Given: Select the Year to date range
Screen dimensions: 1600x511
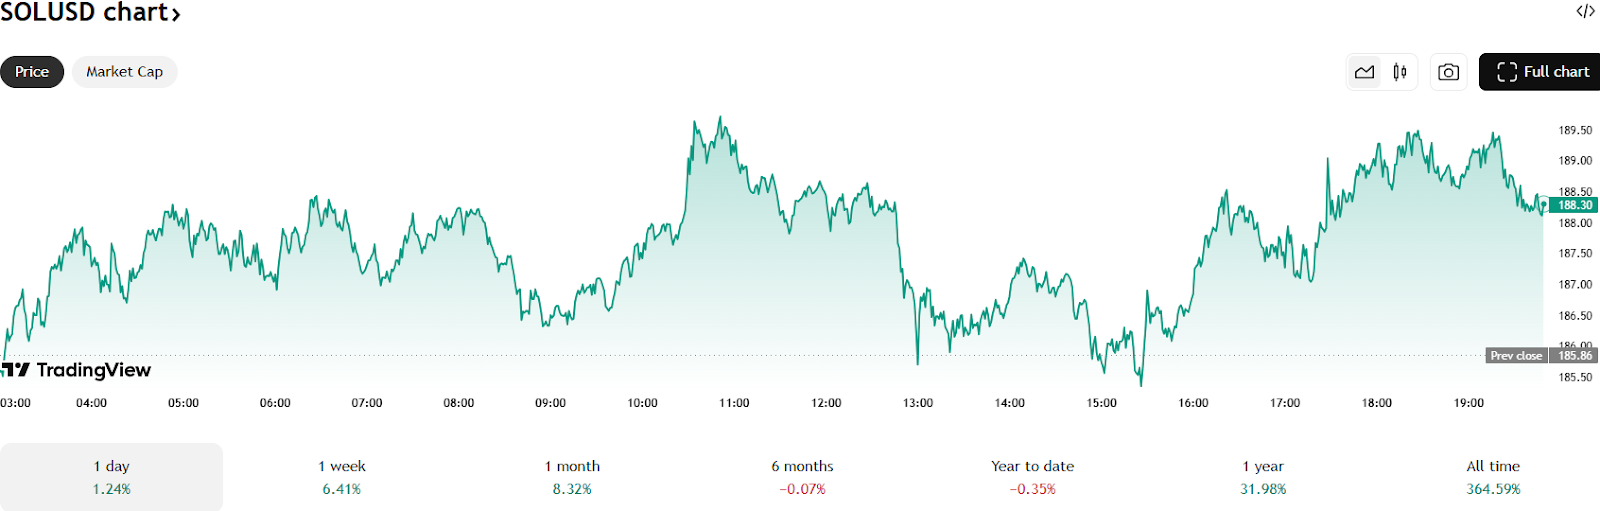Looking at the screenshot, I should 1032,477.
